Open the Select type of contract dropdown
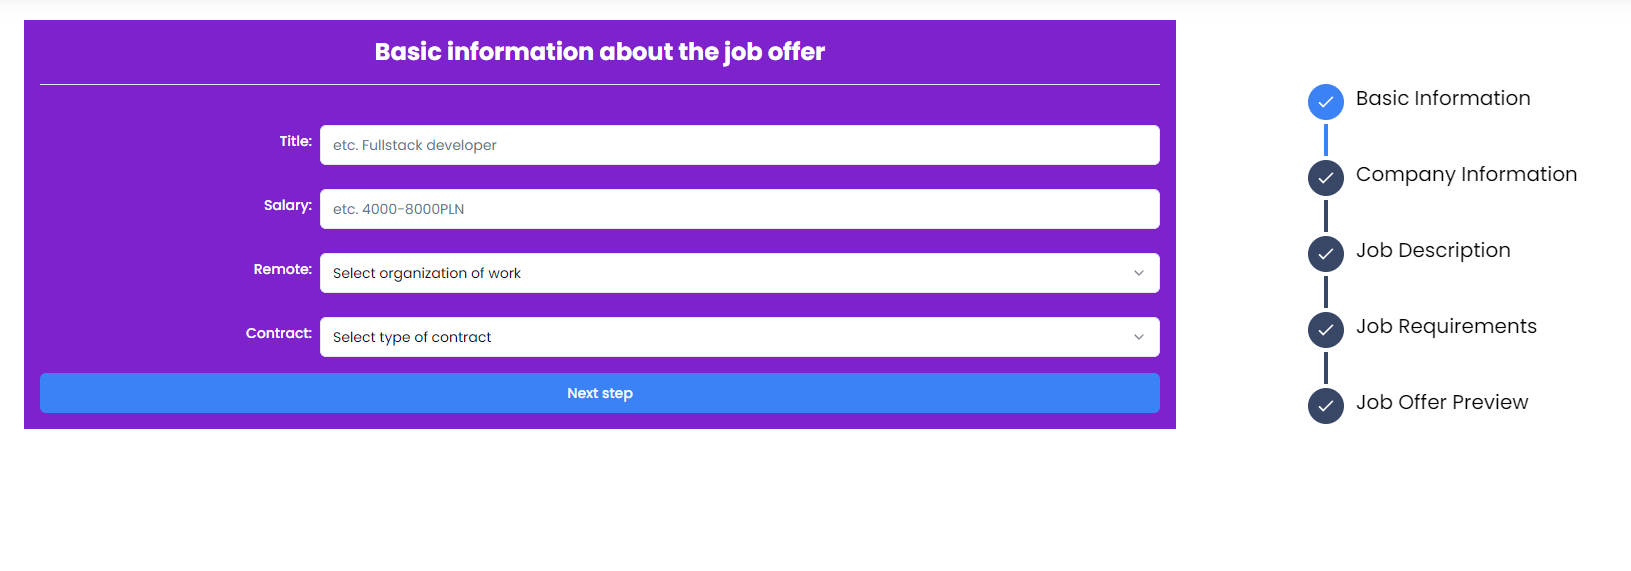 click(x=739, y=337)
